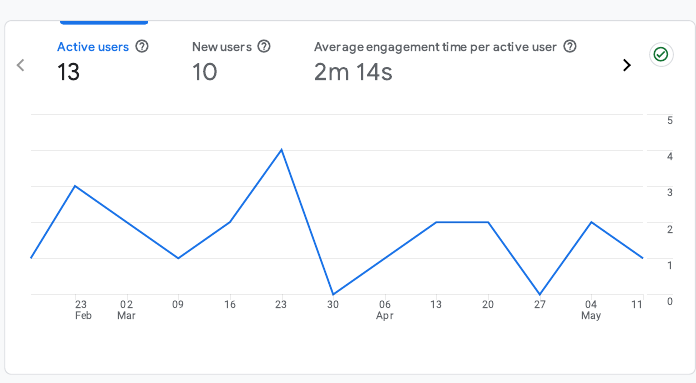Image resolution: width=696 pixels, height=383 pixels.
Task: Click the 04 May axis label
Action: point(591,310)
